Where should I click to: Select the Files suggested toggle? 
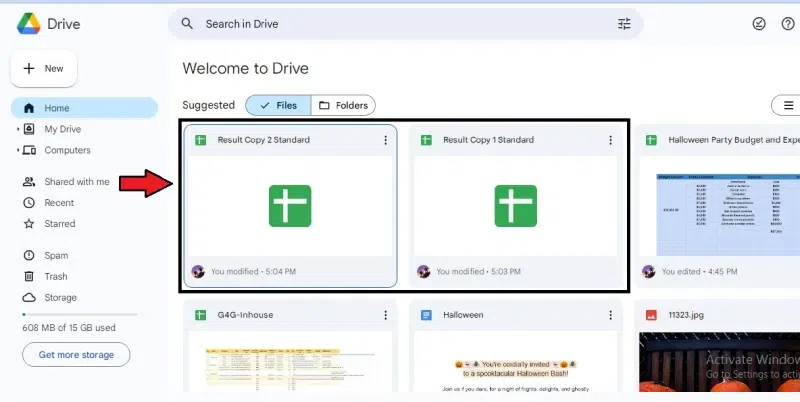click(278, 105)
